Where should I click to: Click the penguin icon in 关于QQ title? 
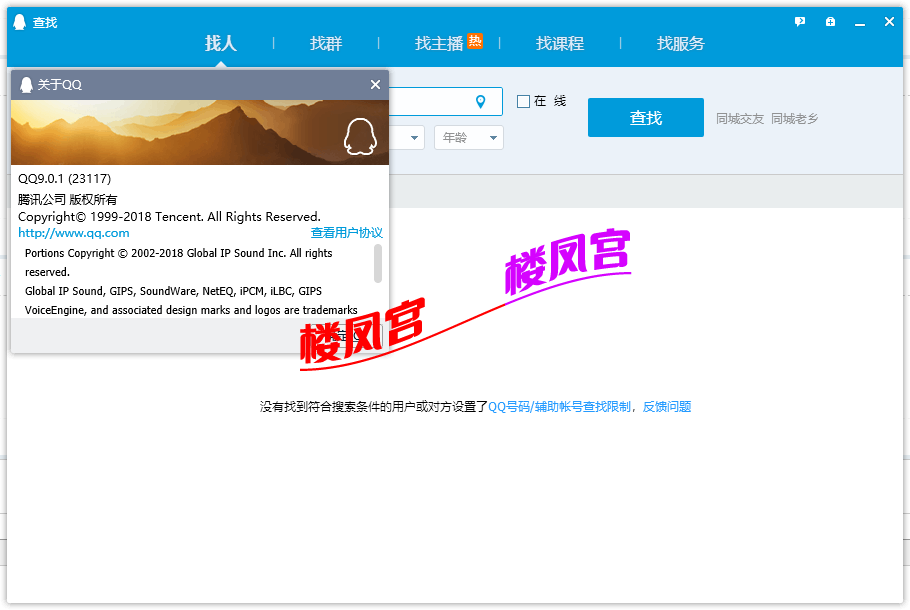(x=26, y=85)
